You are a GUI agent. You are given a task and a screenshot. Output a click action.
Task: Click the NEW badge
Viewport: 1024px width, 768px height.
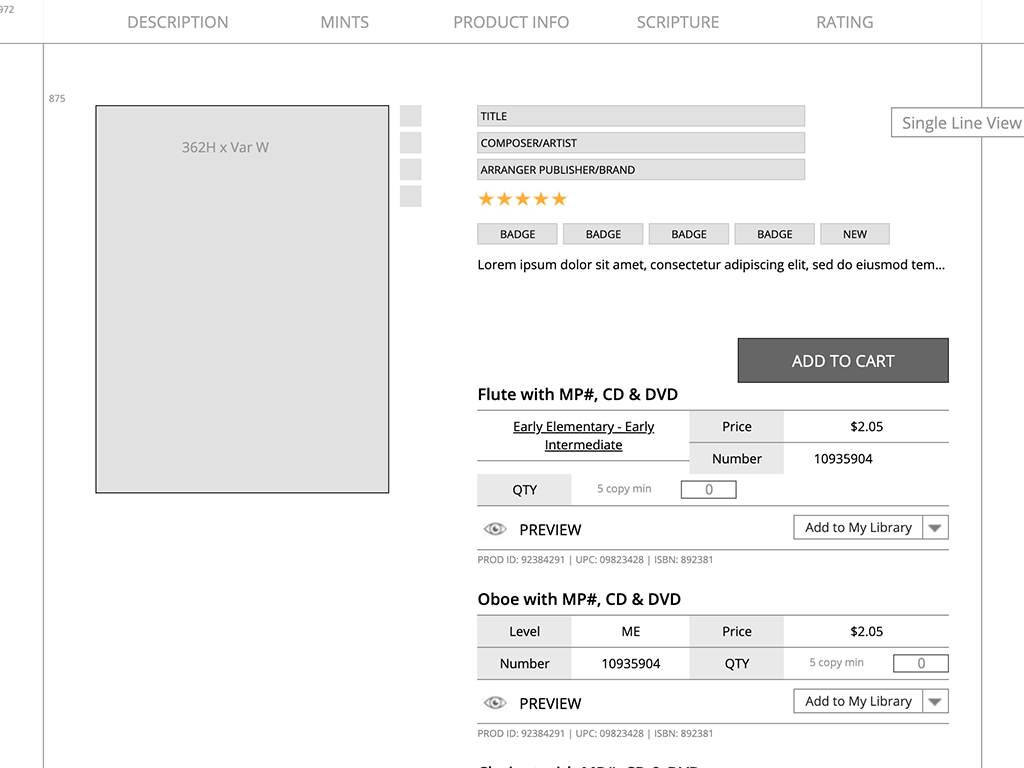pyautogui.click(x=855, y=234)
